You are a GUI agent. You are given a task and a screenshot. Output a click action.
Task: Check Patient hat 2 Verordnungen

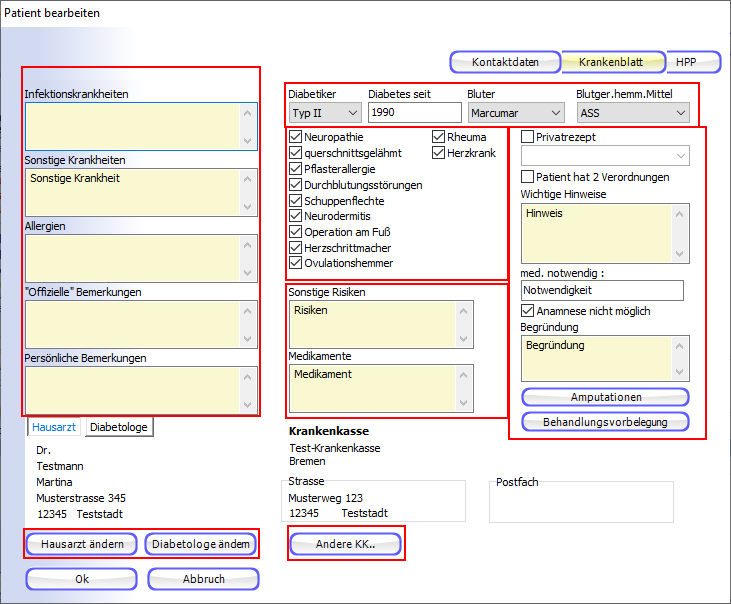click(x=528, y=177)
